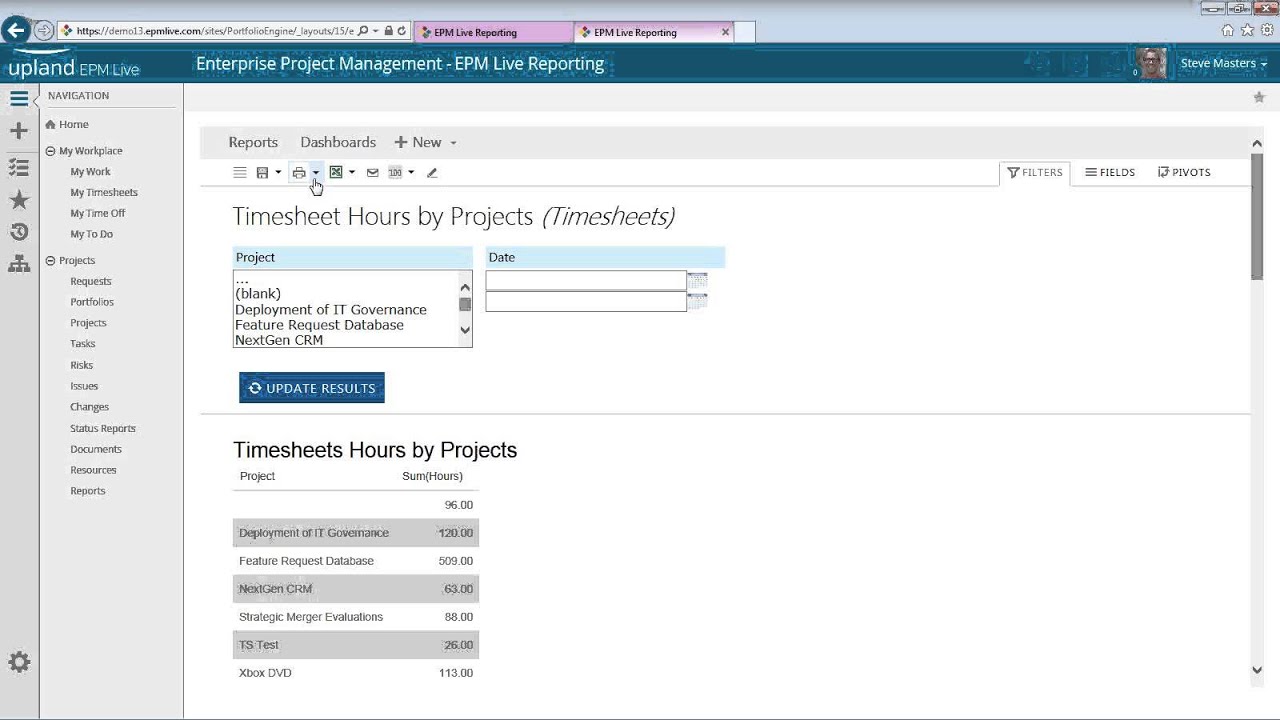Open the settings gear in left rail
Screen dimensions: 1280x720
(19, 662)
